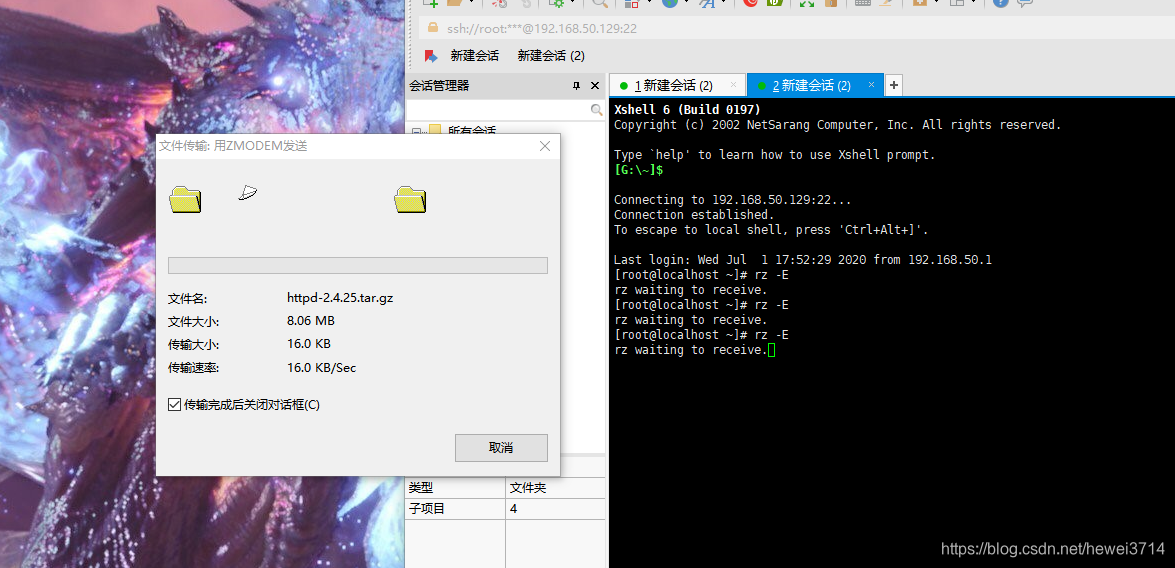The height and width of the screenshot is (568, 1175).
Task: Click the search magnifier in session manager
Action: (596, 110)
